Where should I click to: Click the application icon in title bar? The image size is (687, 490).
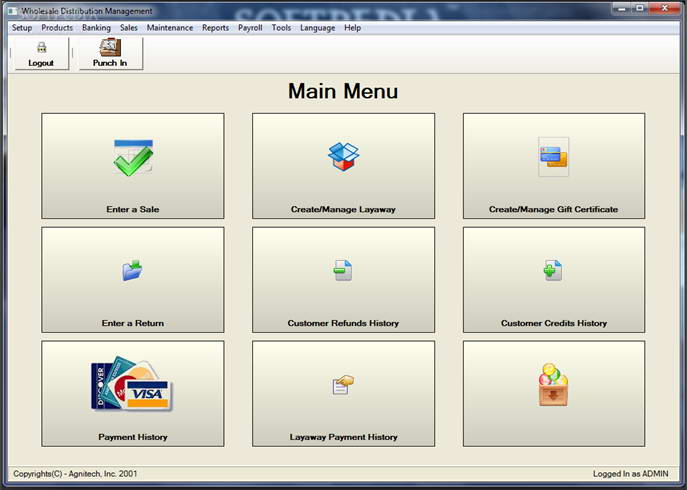[13, 11]
